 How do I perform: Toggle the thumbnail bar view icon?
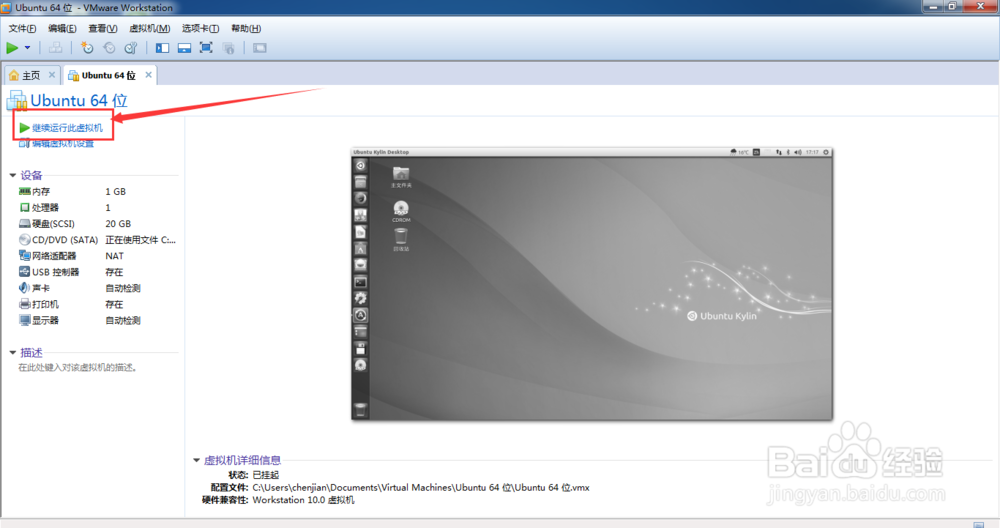click(x=184, y=48)
